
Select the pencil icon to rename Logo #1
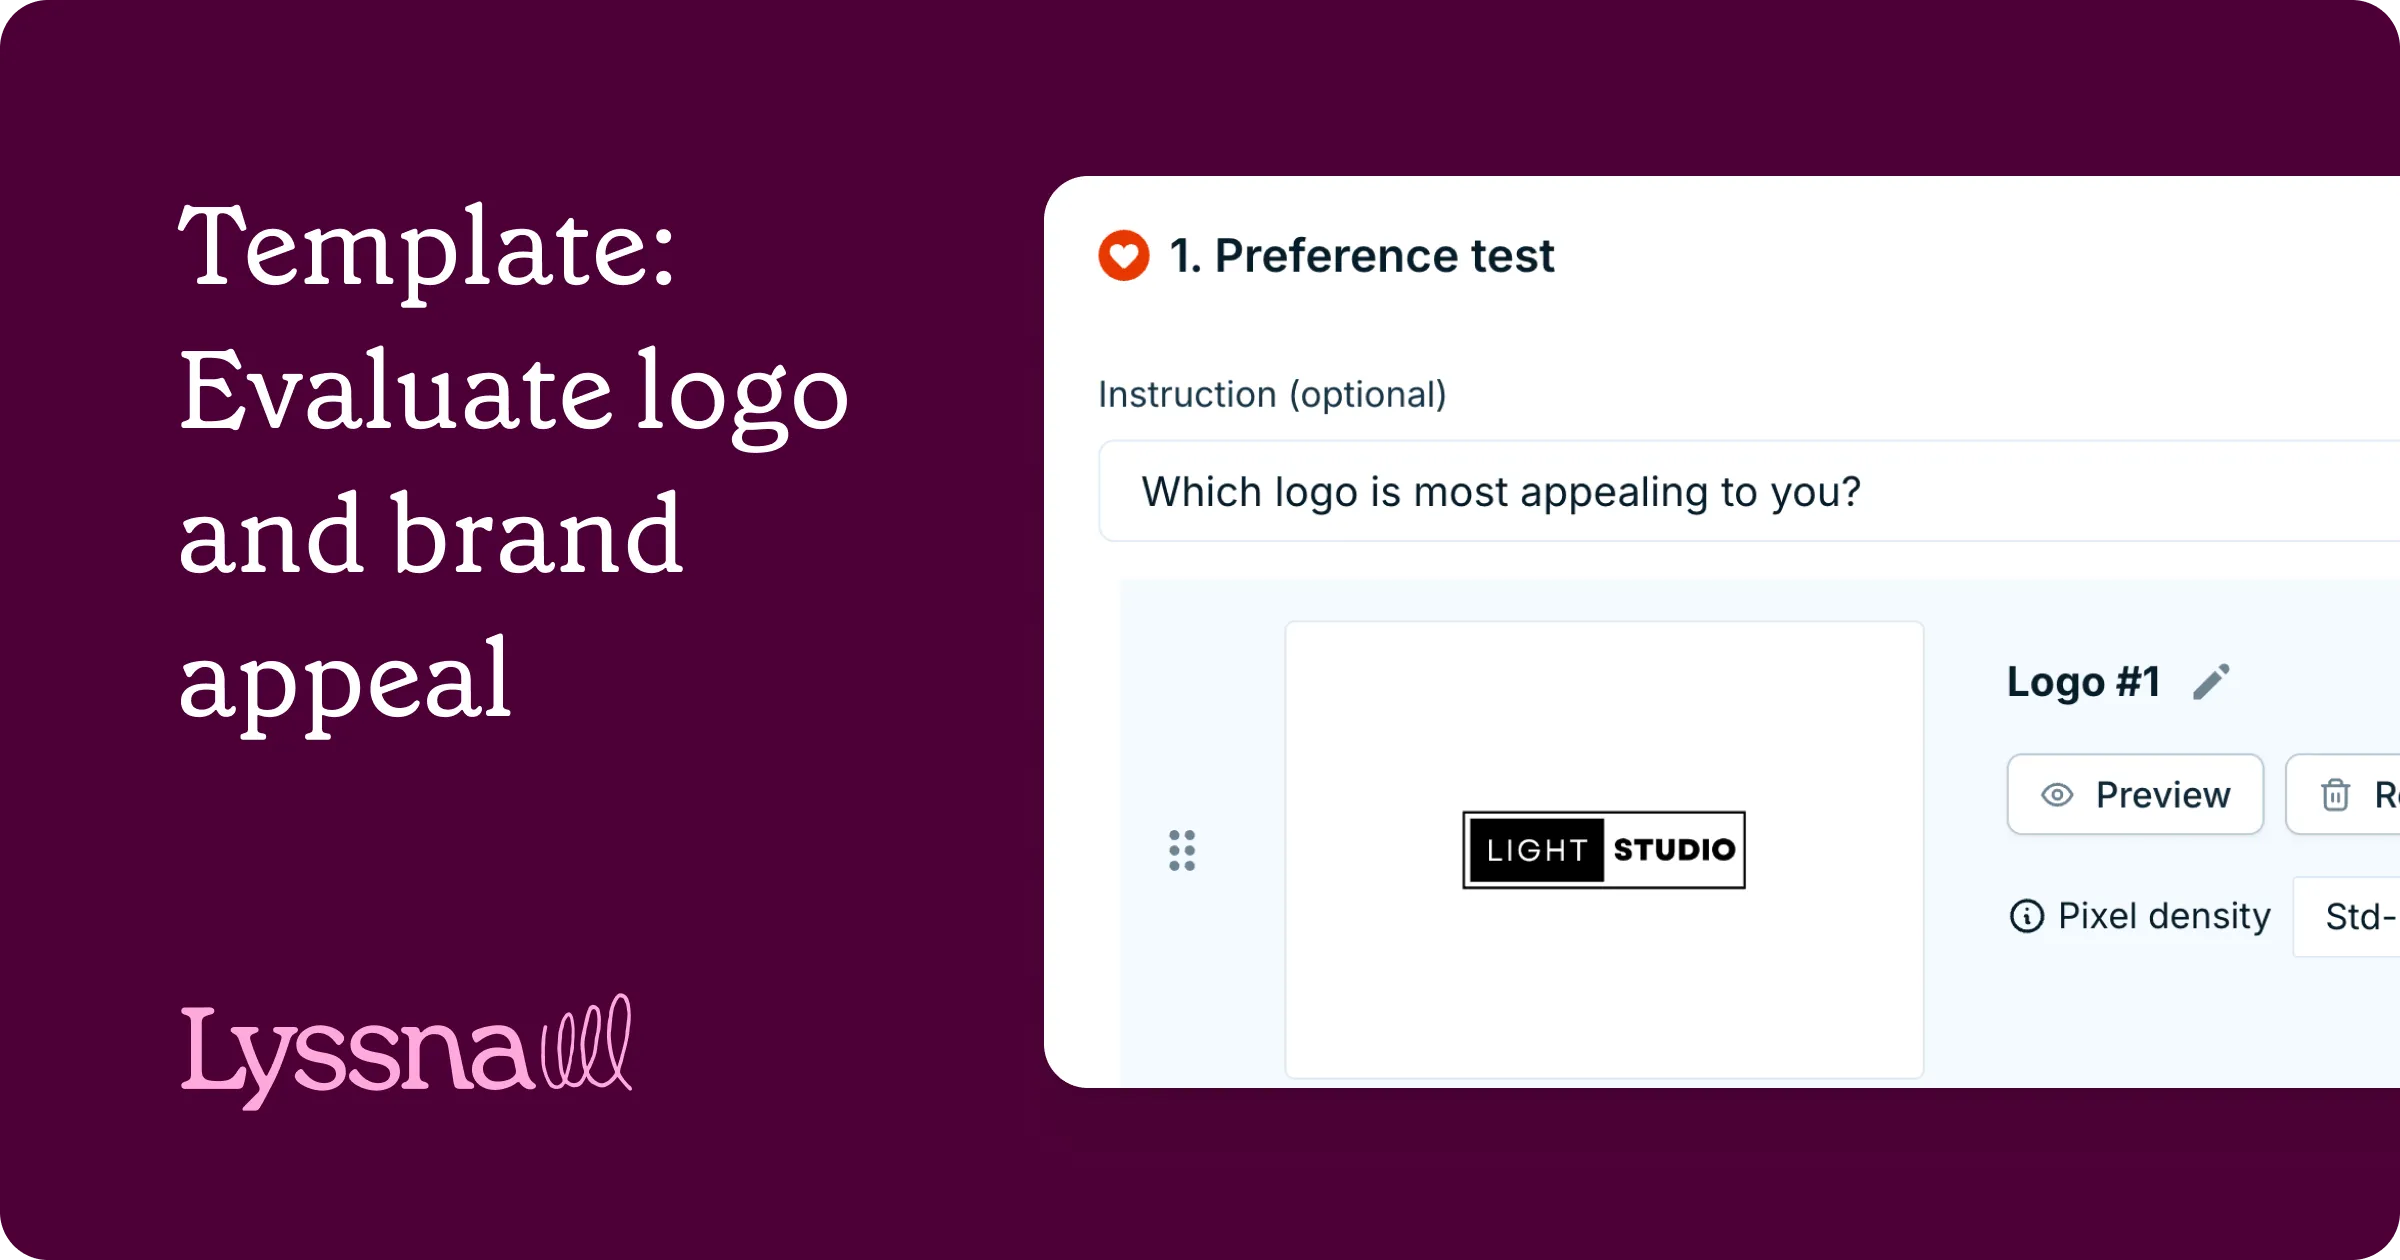point(2209,680)
